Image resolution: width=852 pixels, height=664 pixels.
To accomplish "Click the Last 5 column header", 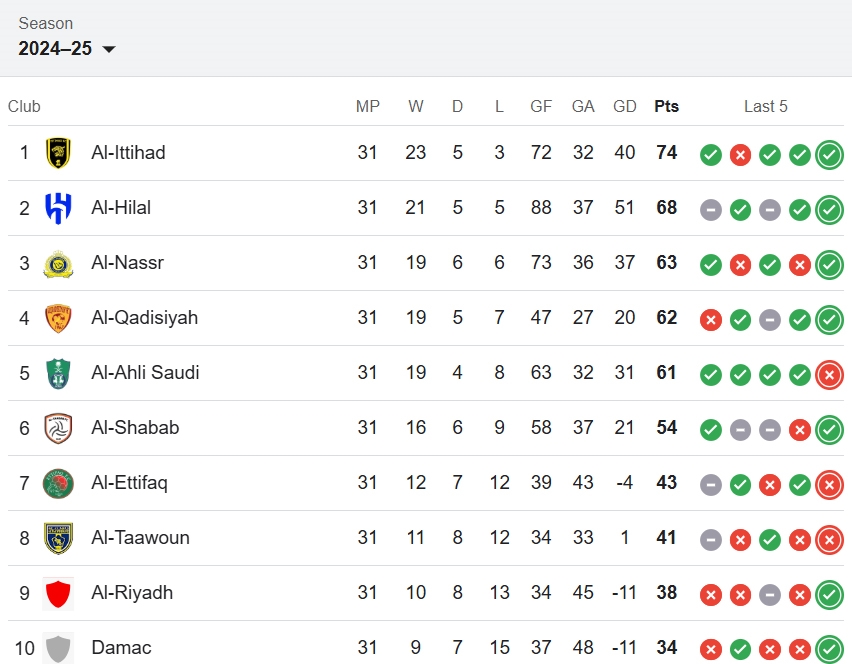I will click(765, 106).
